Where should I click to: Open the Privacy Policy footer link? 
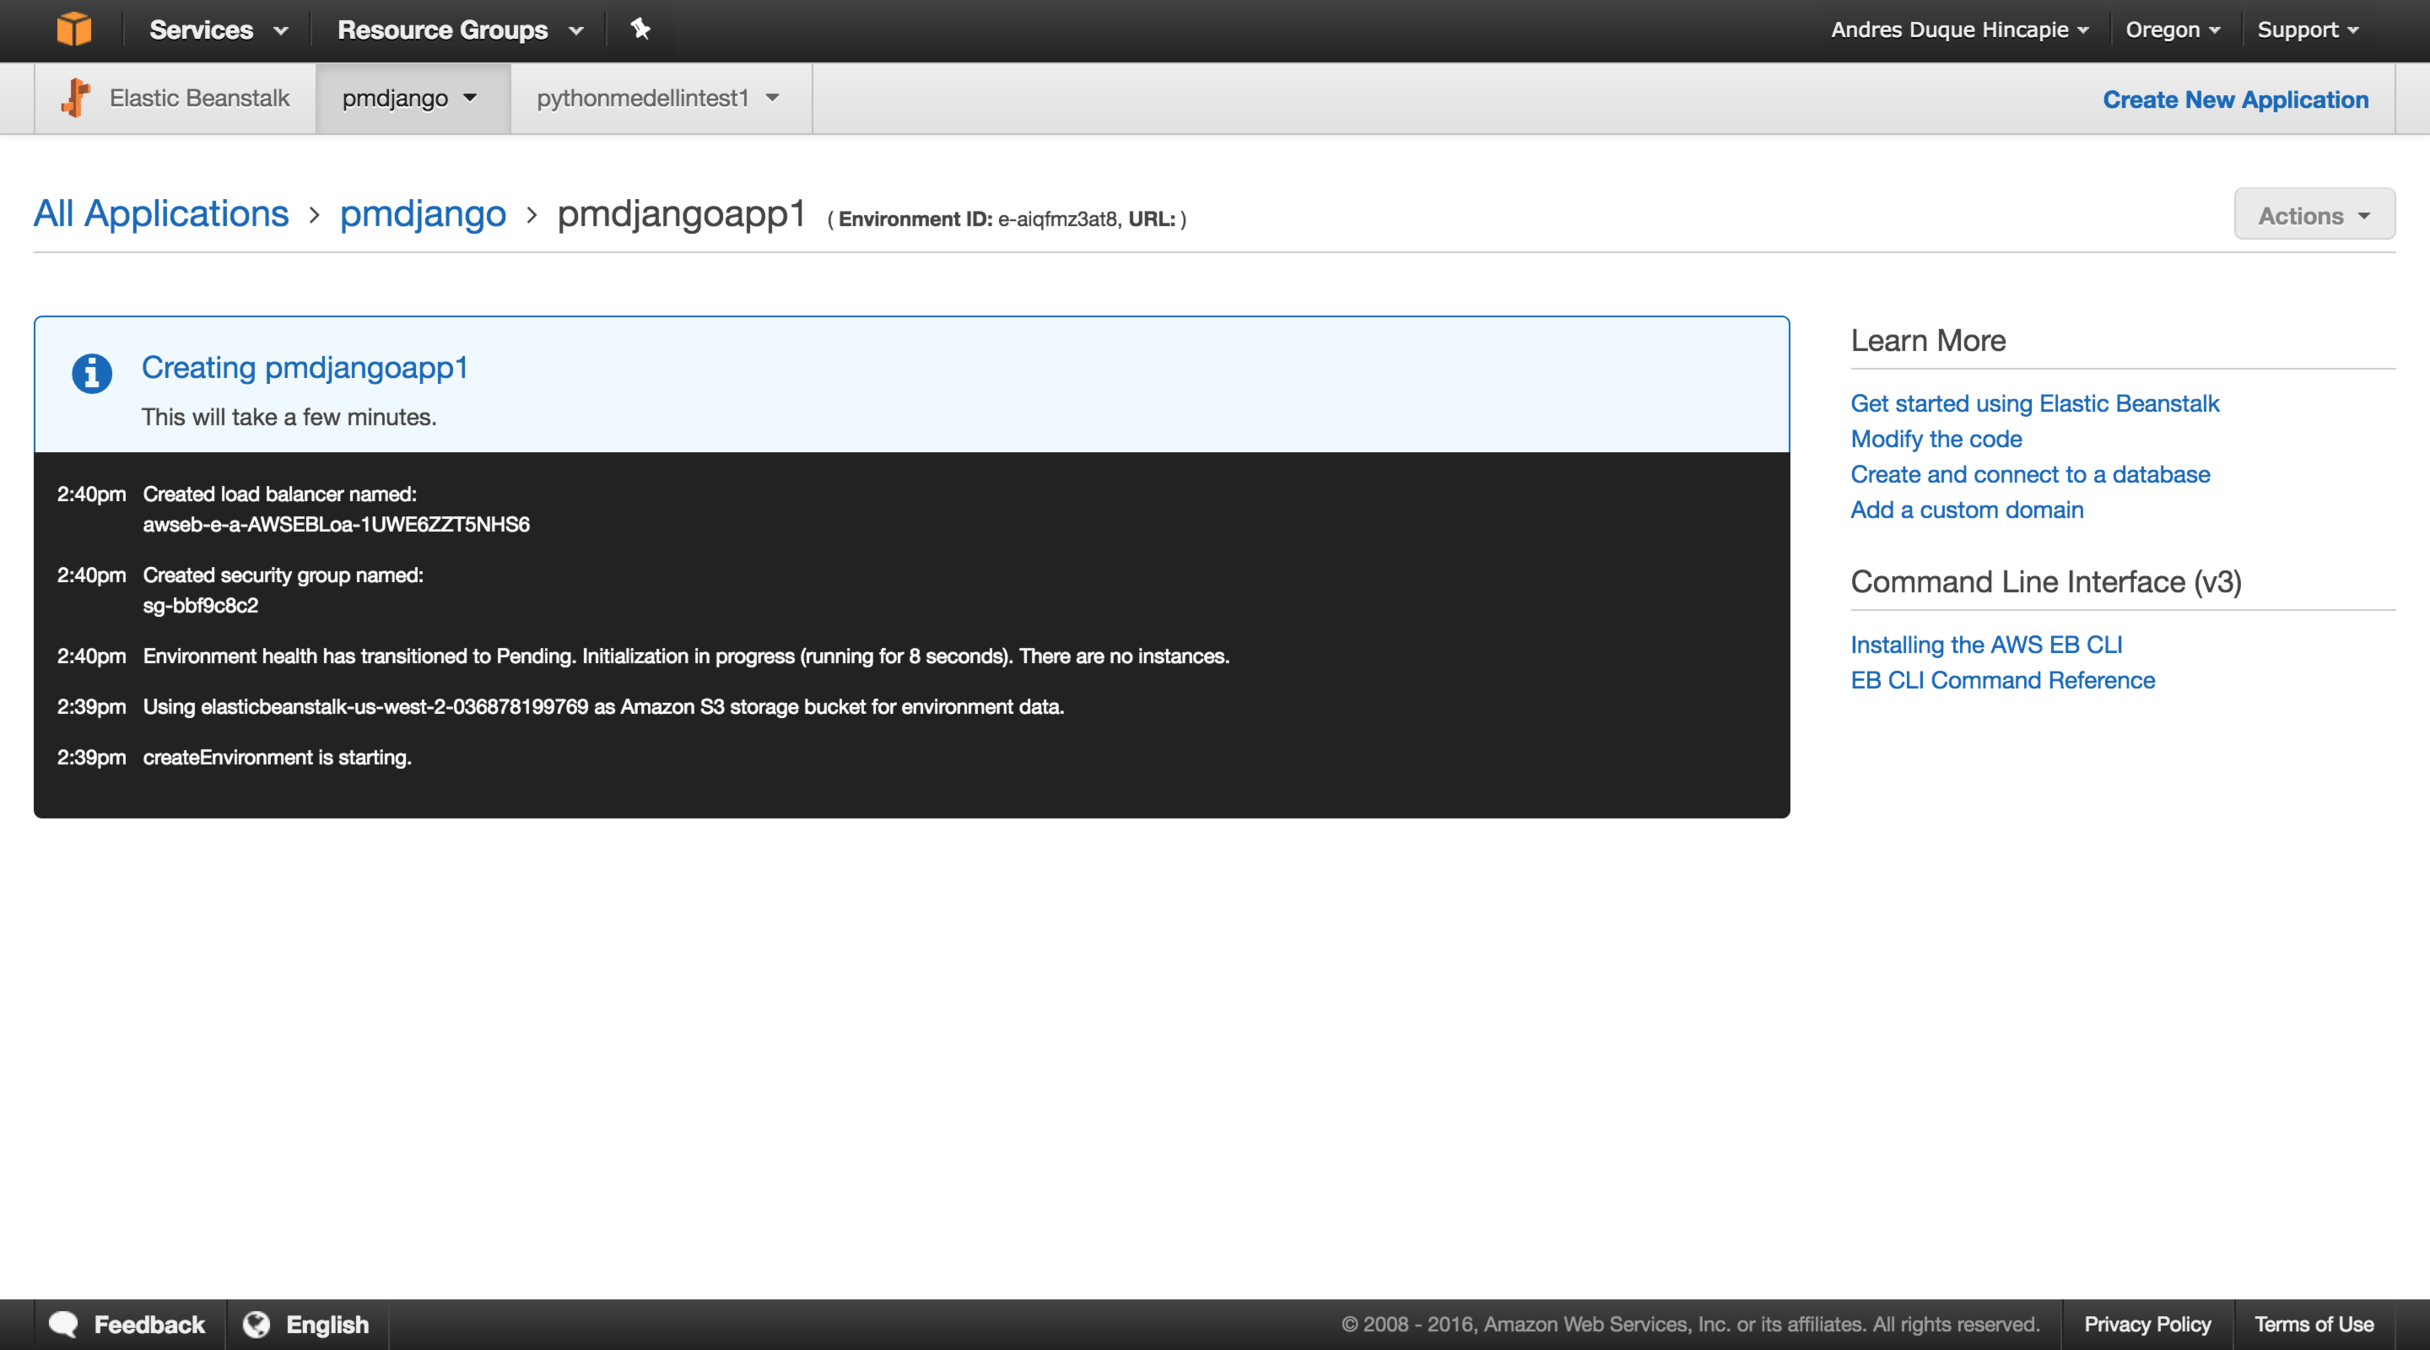(x=2146, y=1324)
